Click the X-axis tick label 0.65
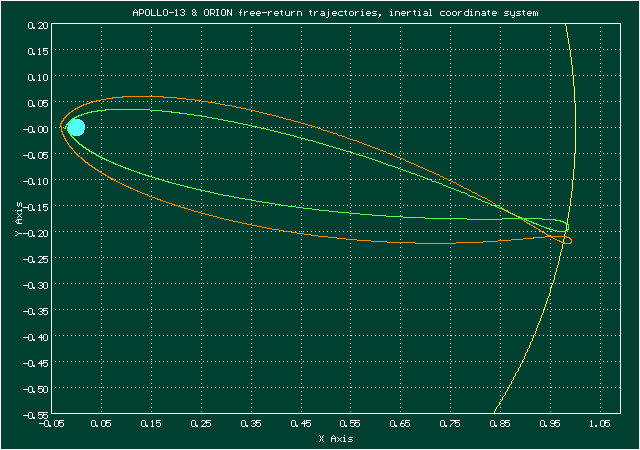This screenshot has height=450, width=640. tap(400, 424)
